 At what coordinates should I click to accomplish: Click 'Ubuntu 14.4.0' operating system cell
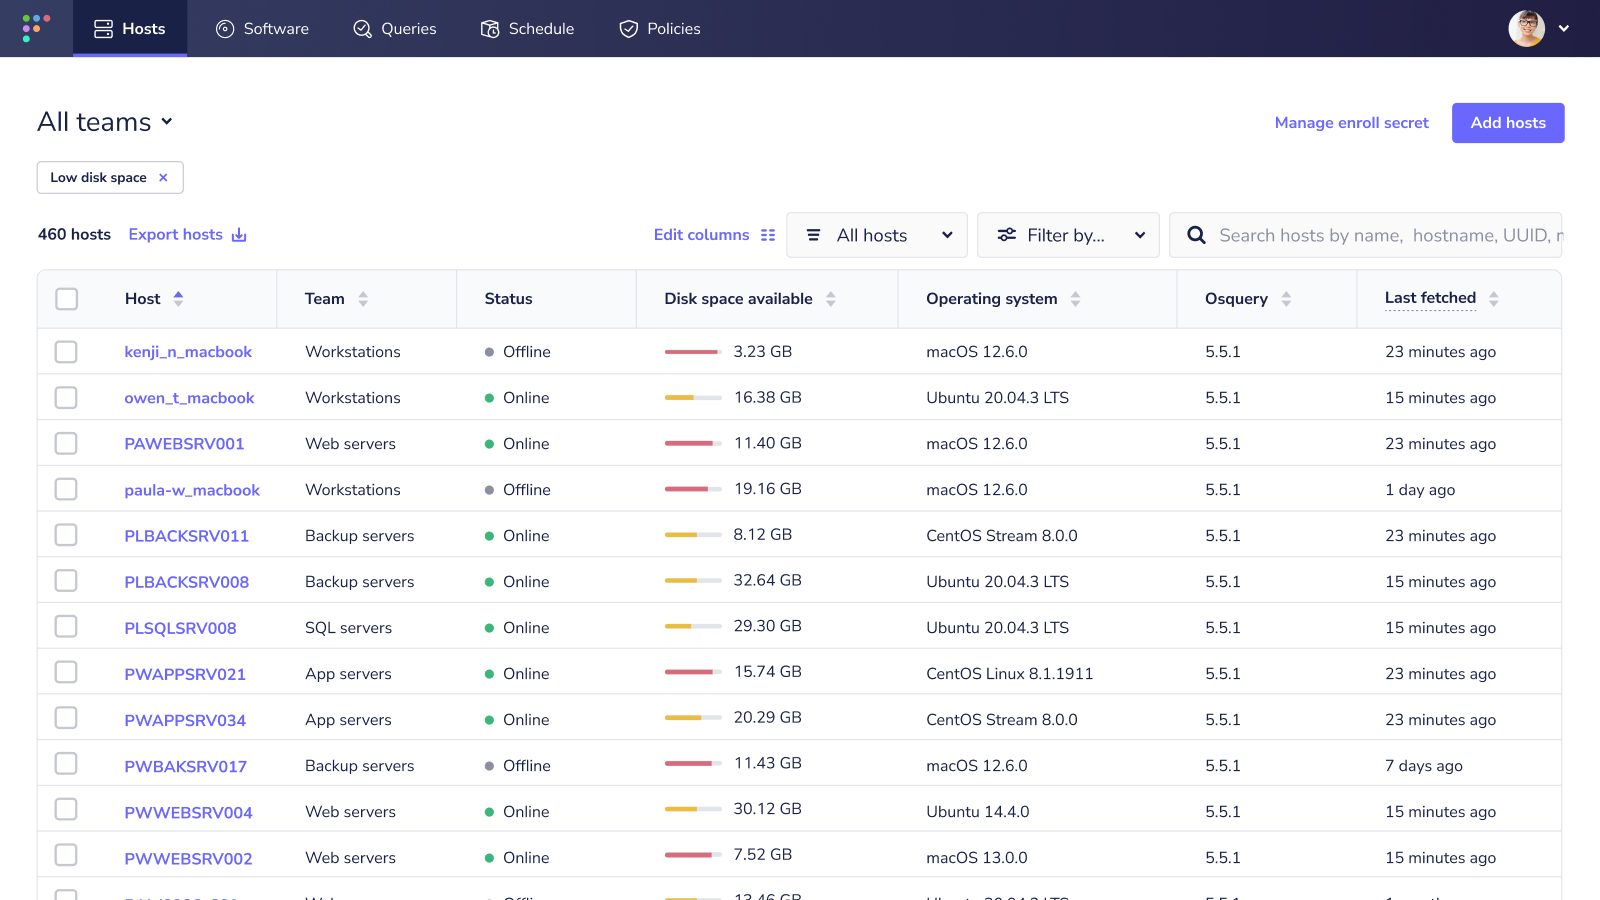pyautogui.click(x=977, y=812)
